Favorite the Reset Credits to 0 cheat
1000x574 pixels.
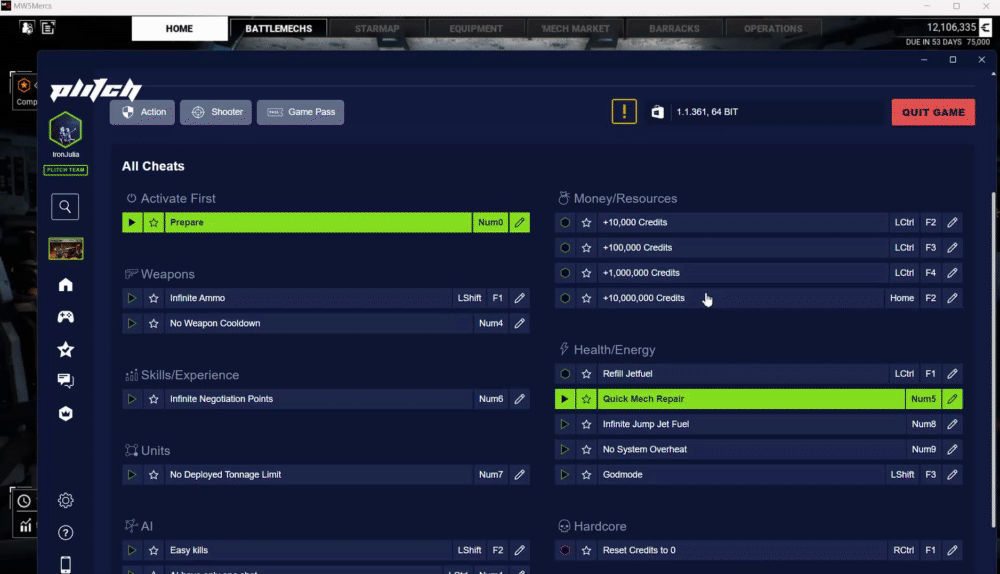[x=586, y=550]
